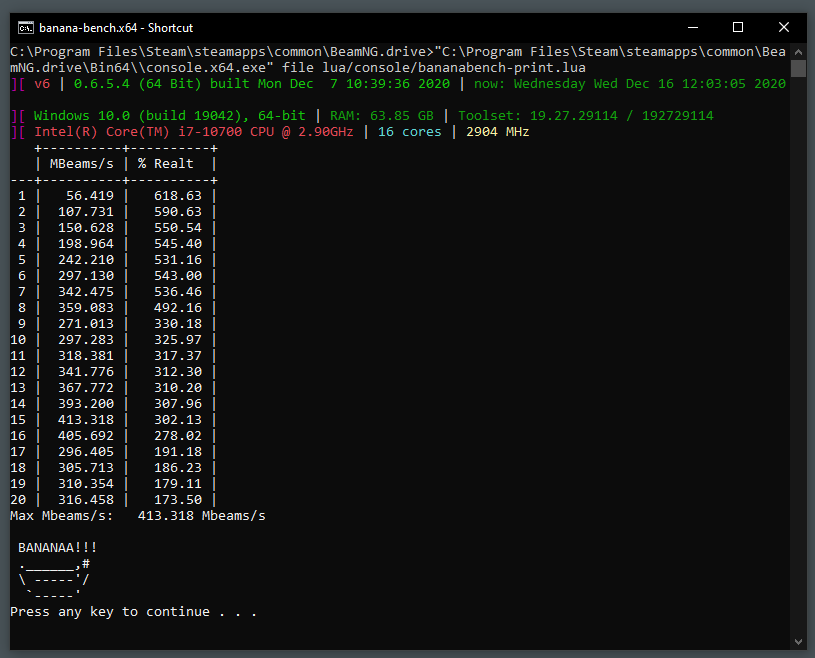Click the value 318.381 in row 11
The image size is (815, 658).
86,356
